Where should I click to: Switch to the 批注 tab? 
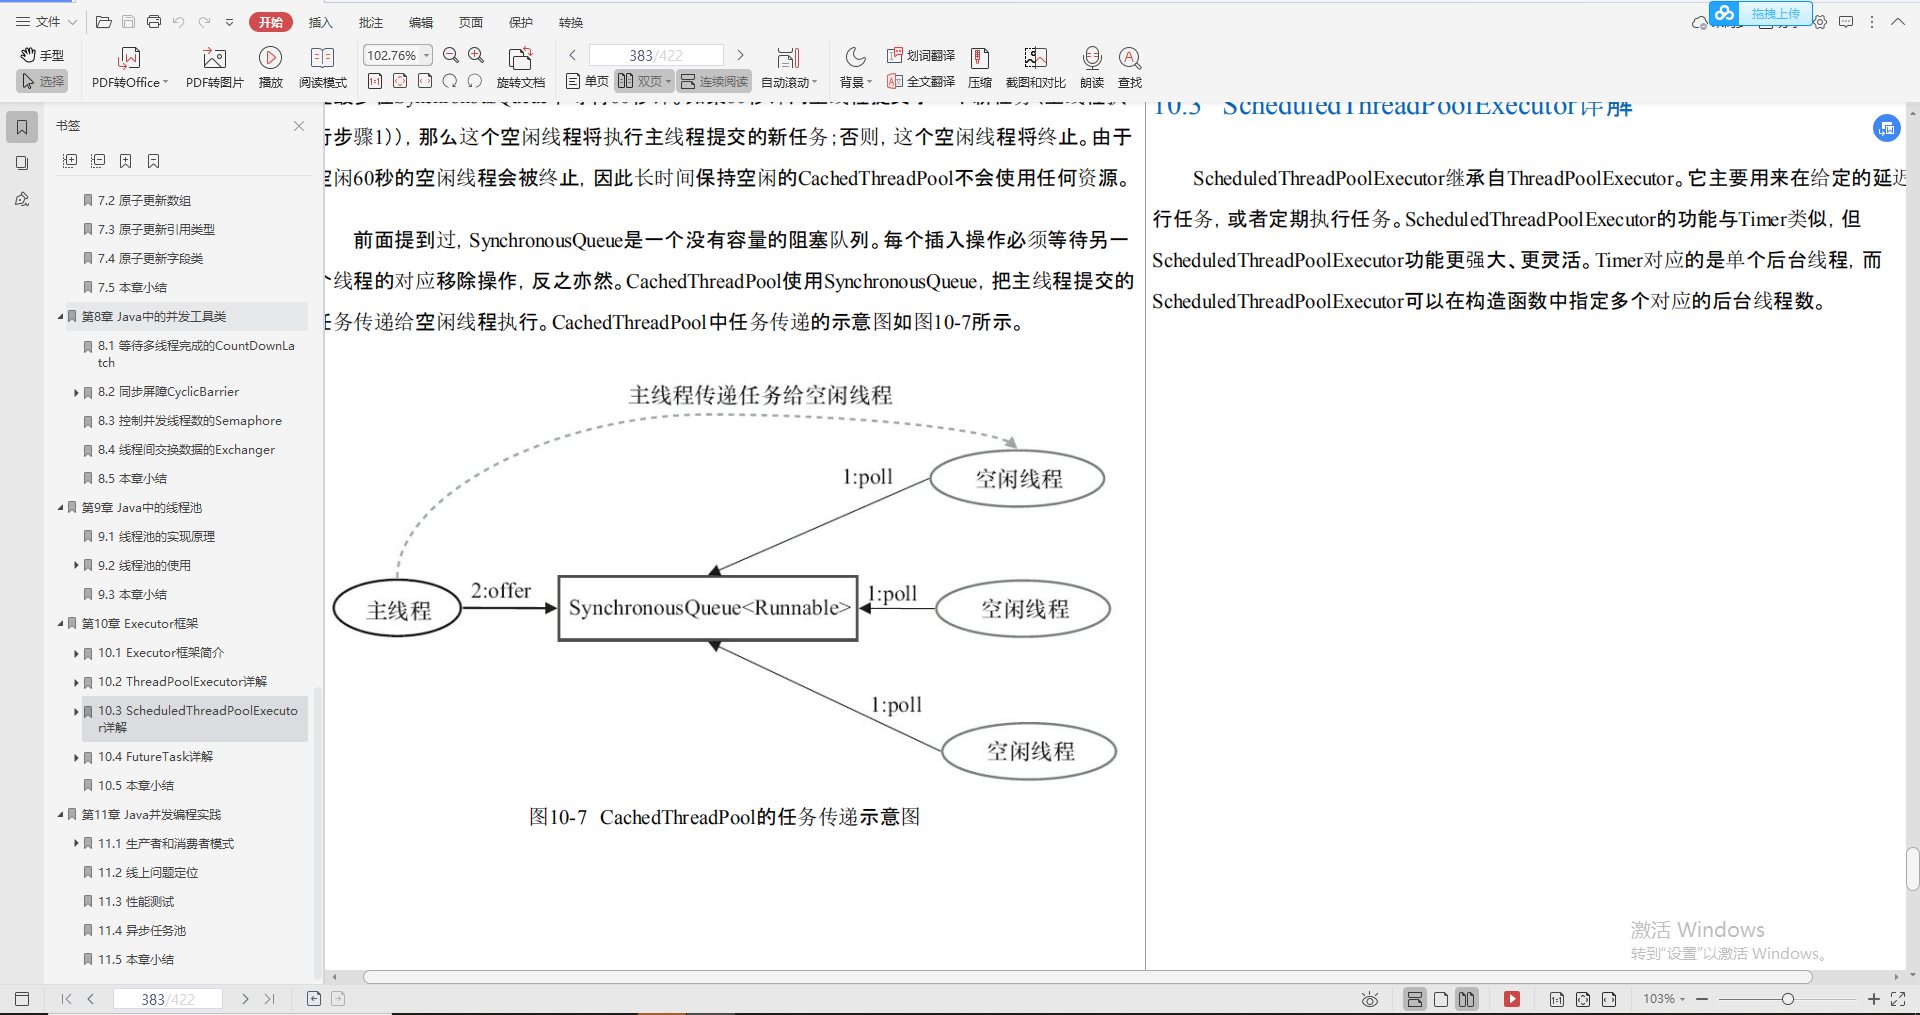[370, 22]
